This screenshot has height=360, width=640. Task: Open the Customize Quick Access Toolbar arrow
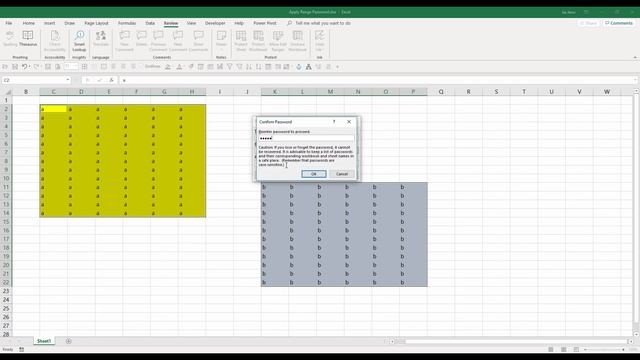338,67
